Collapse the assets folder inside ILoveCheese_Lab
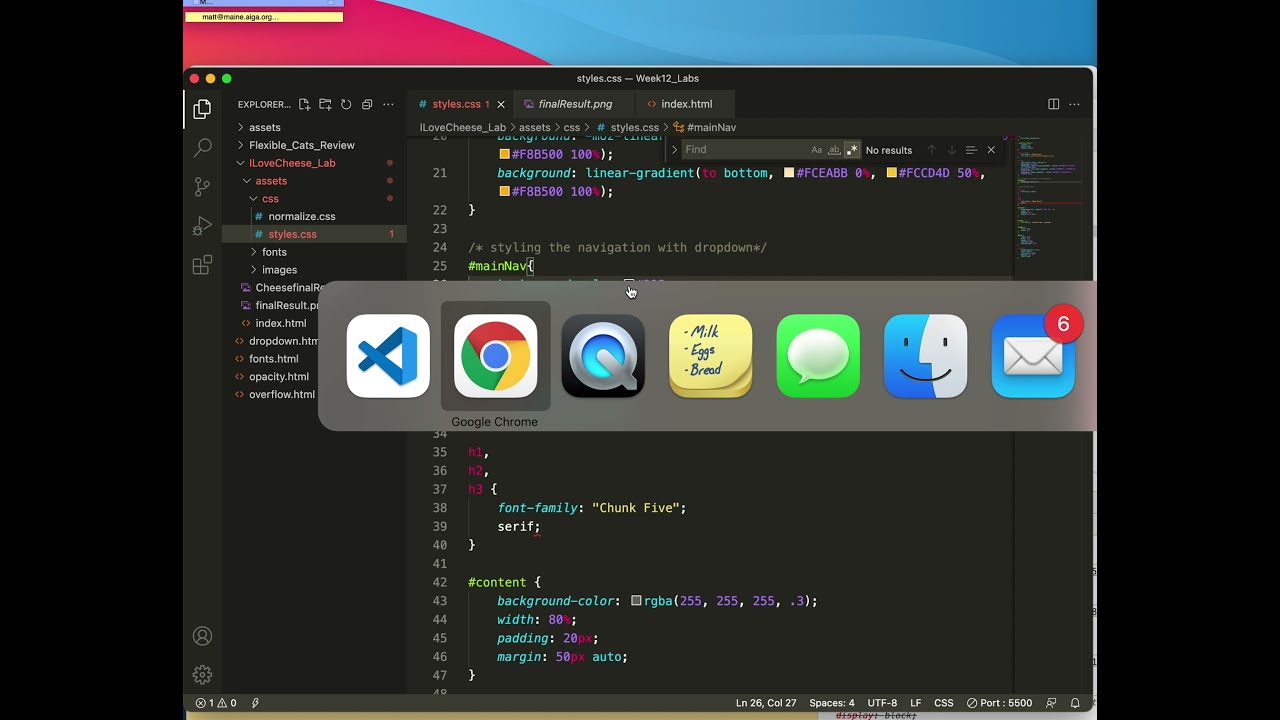The height and width of the screenshot is (720, 1280). coord(271,181)
